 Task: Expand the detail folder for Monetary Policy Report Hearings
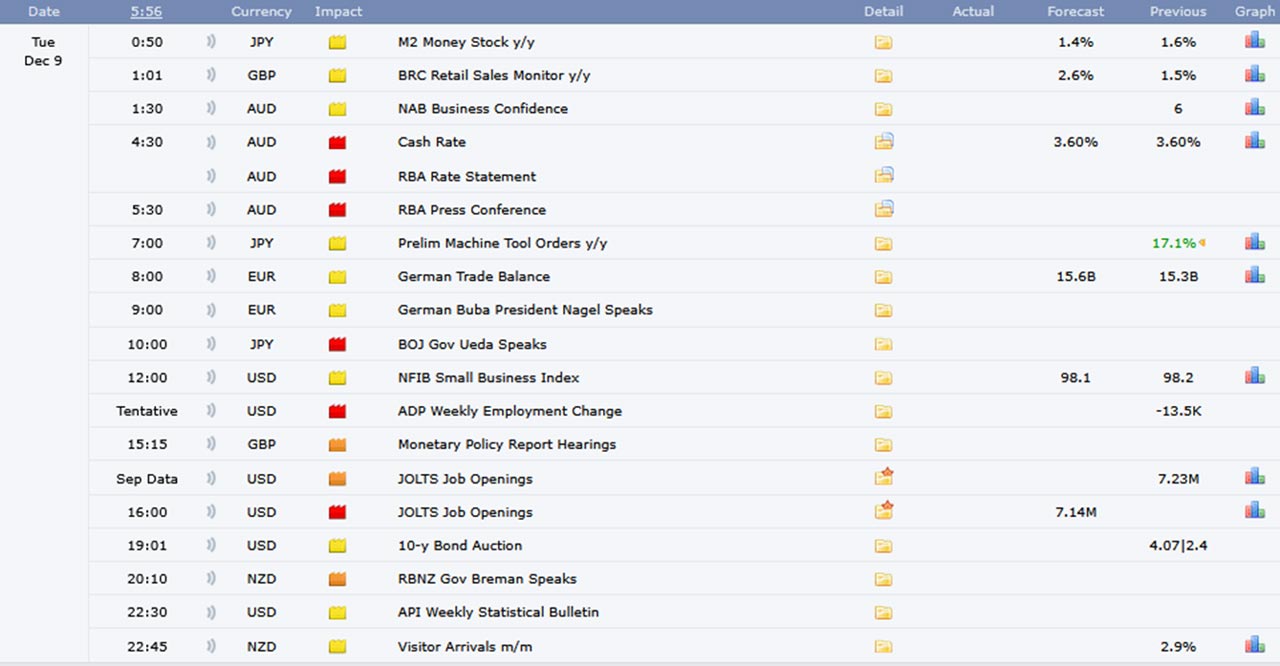(x=883, y=445)
